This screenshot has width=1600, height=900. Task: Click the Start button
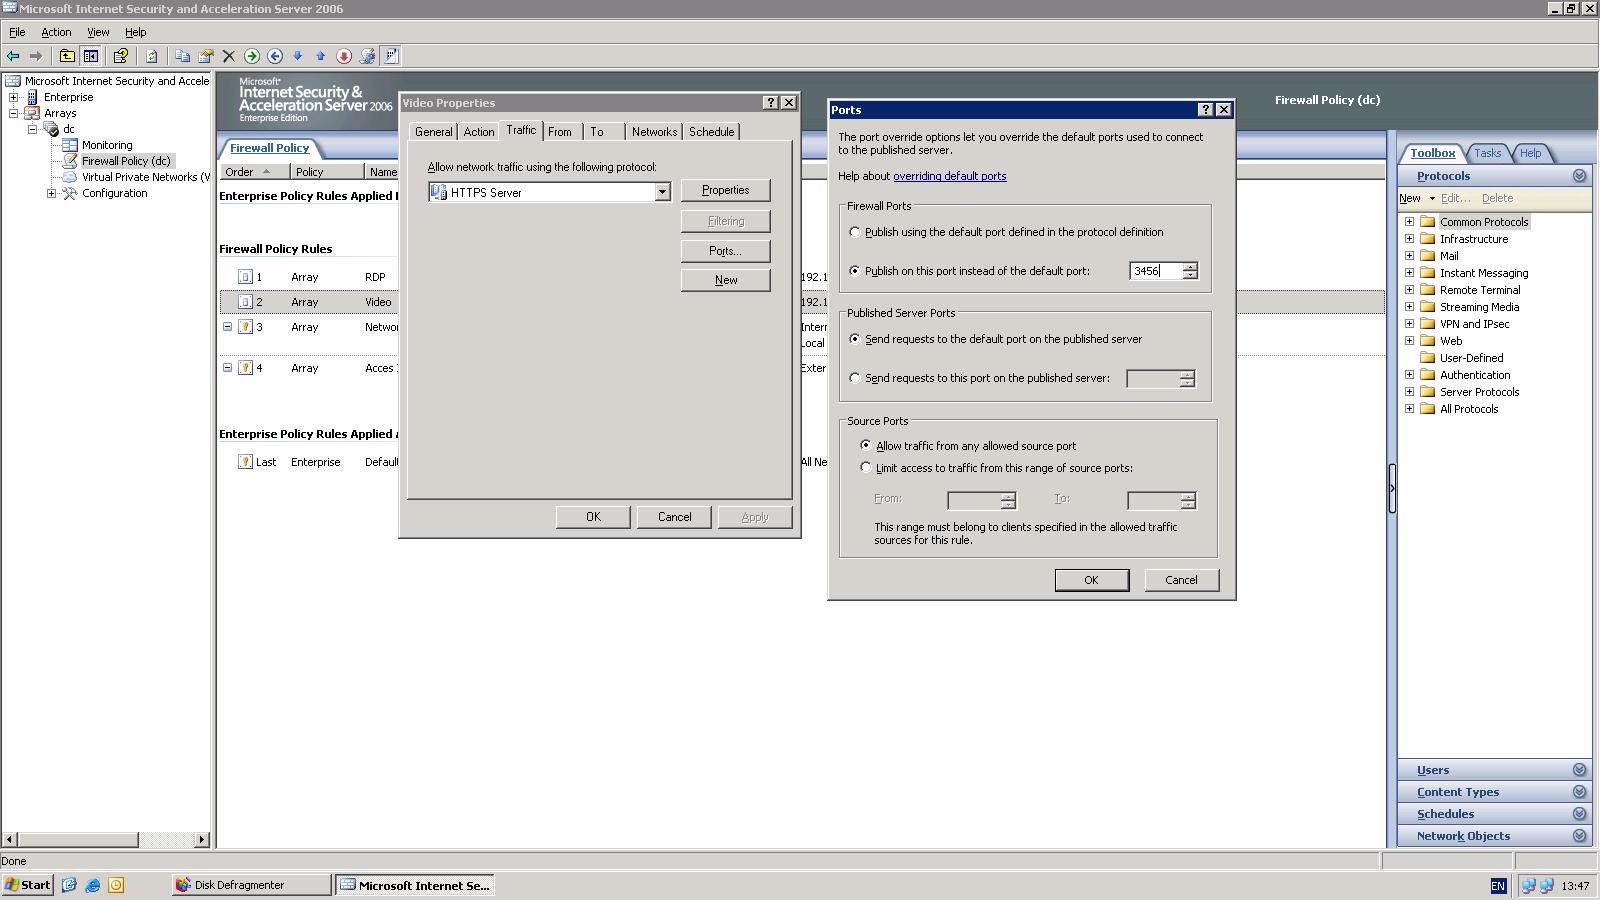[x=27, y=885]
